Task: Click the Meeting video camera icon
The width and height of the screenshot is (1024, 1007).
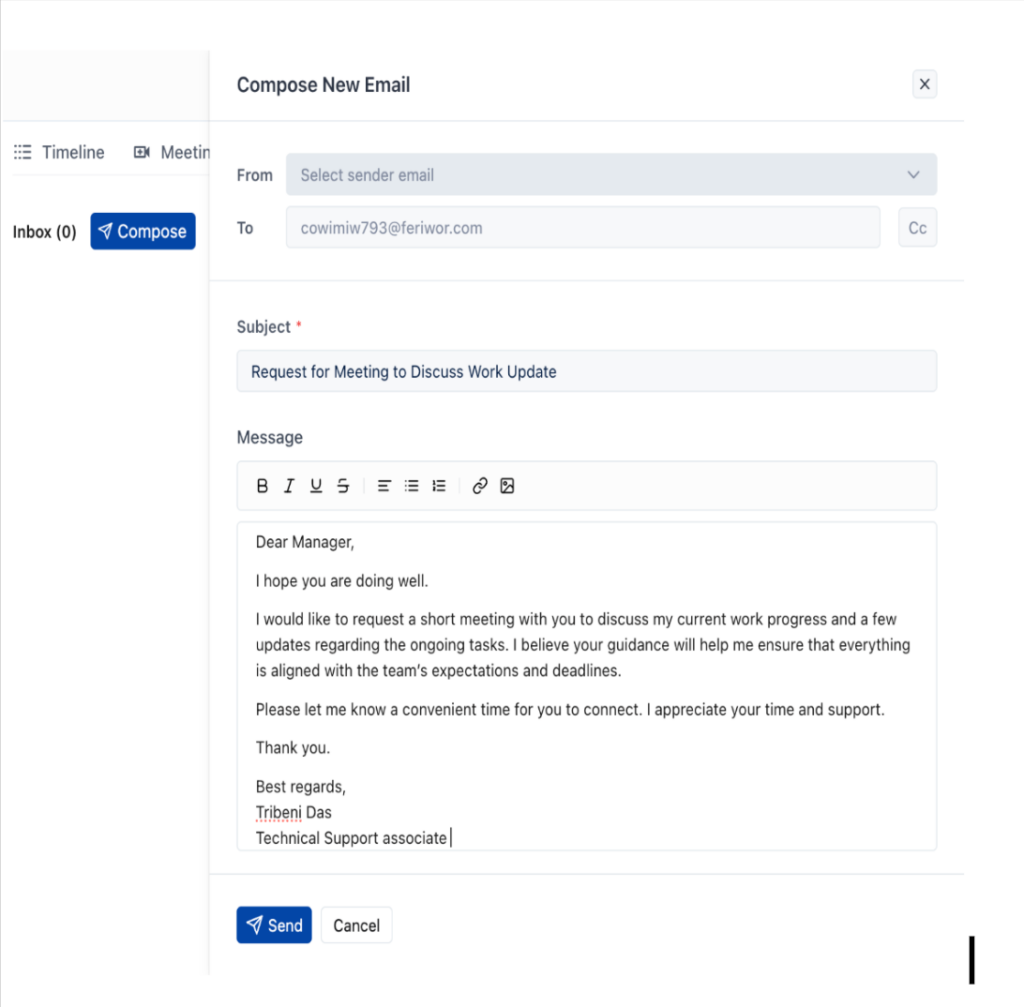Action: 141,152
